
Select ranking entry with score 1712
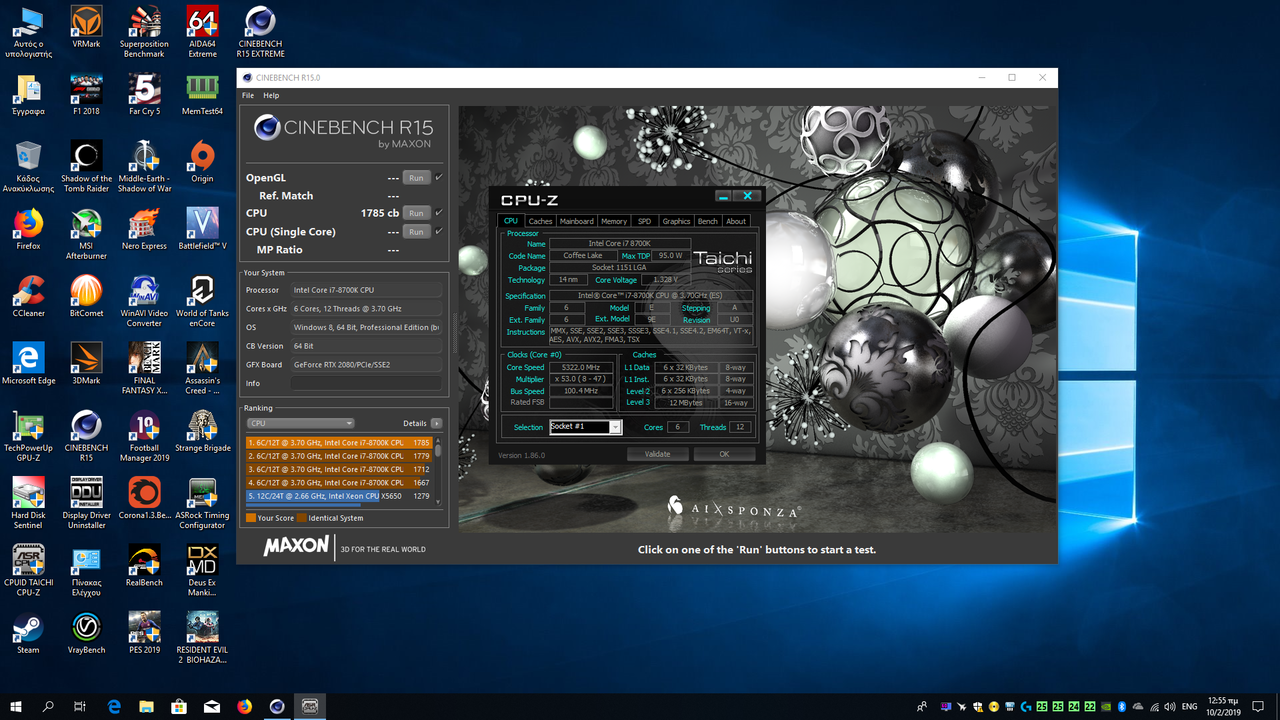click(x=339, y=469)
